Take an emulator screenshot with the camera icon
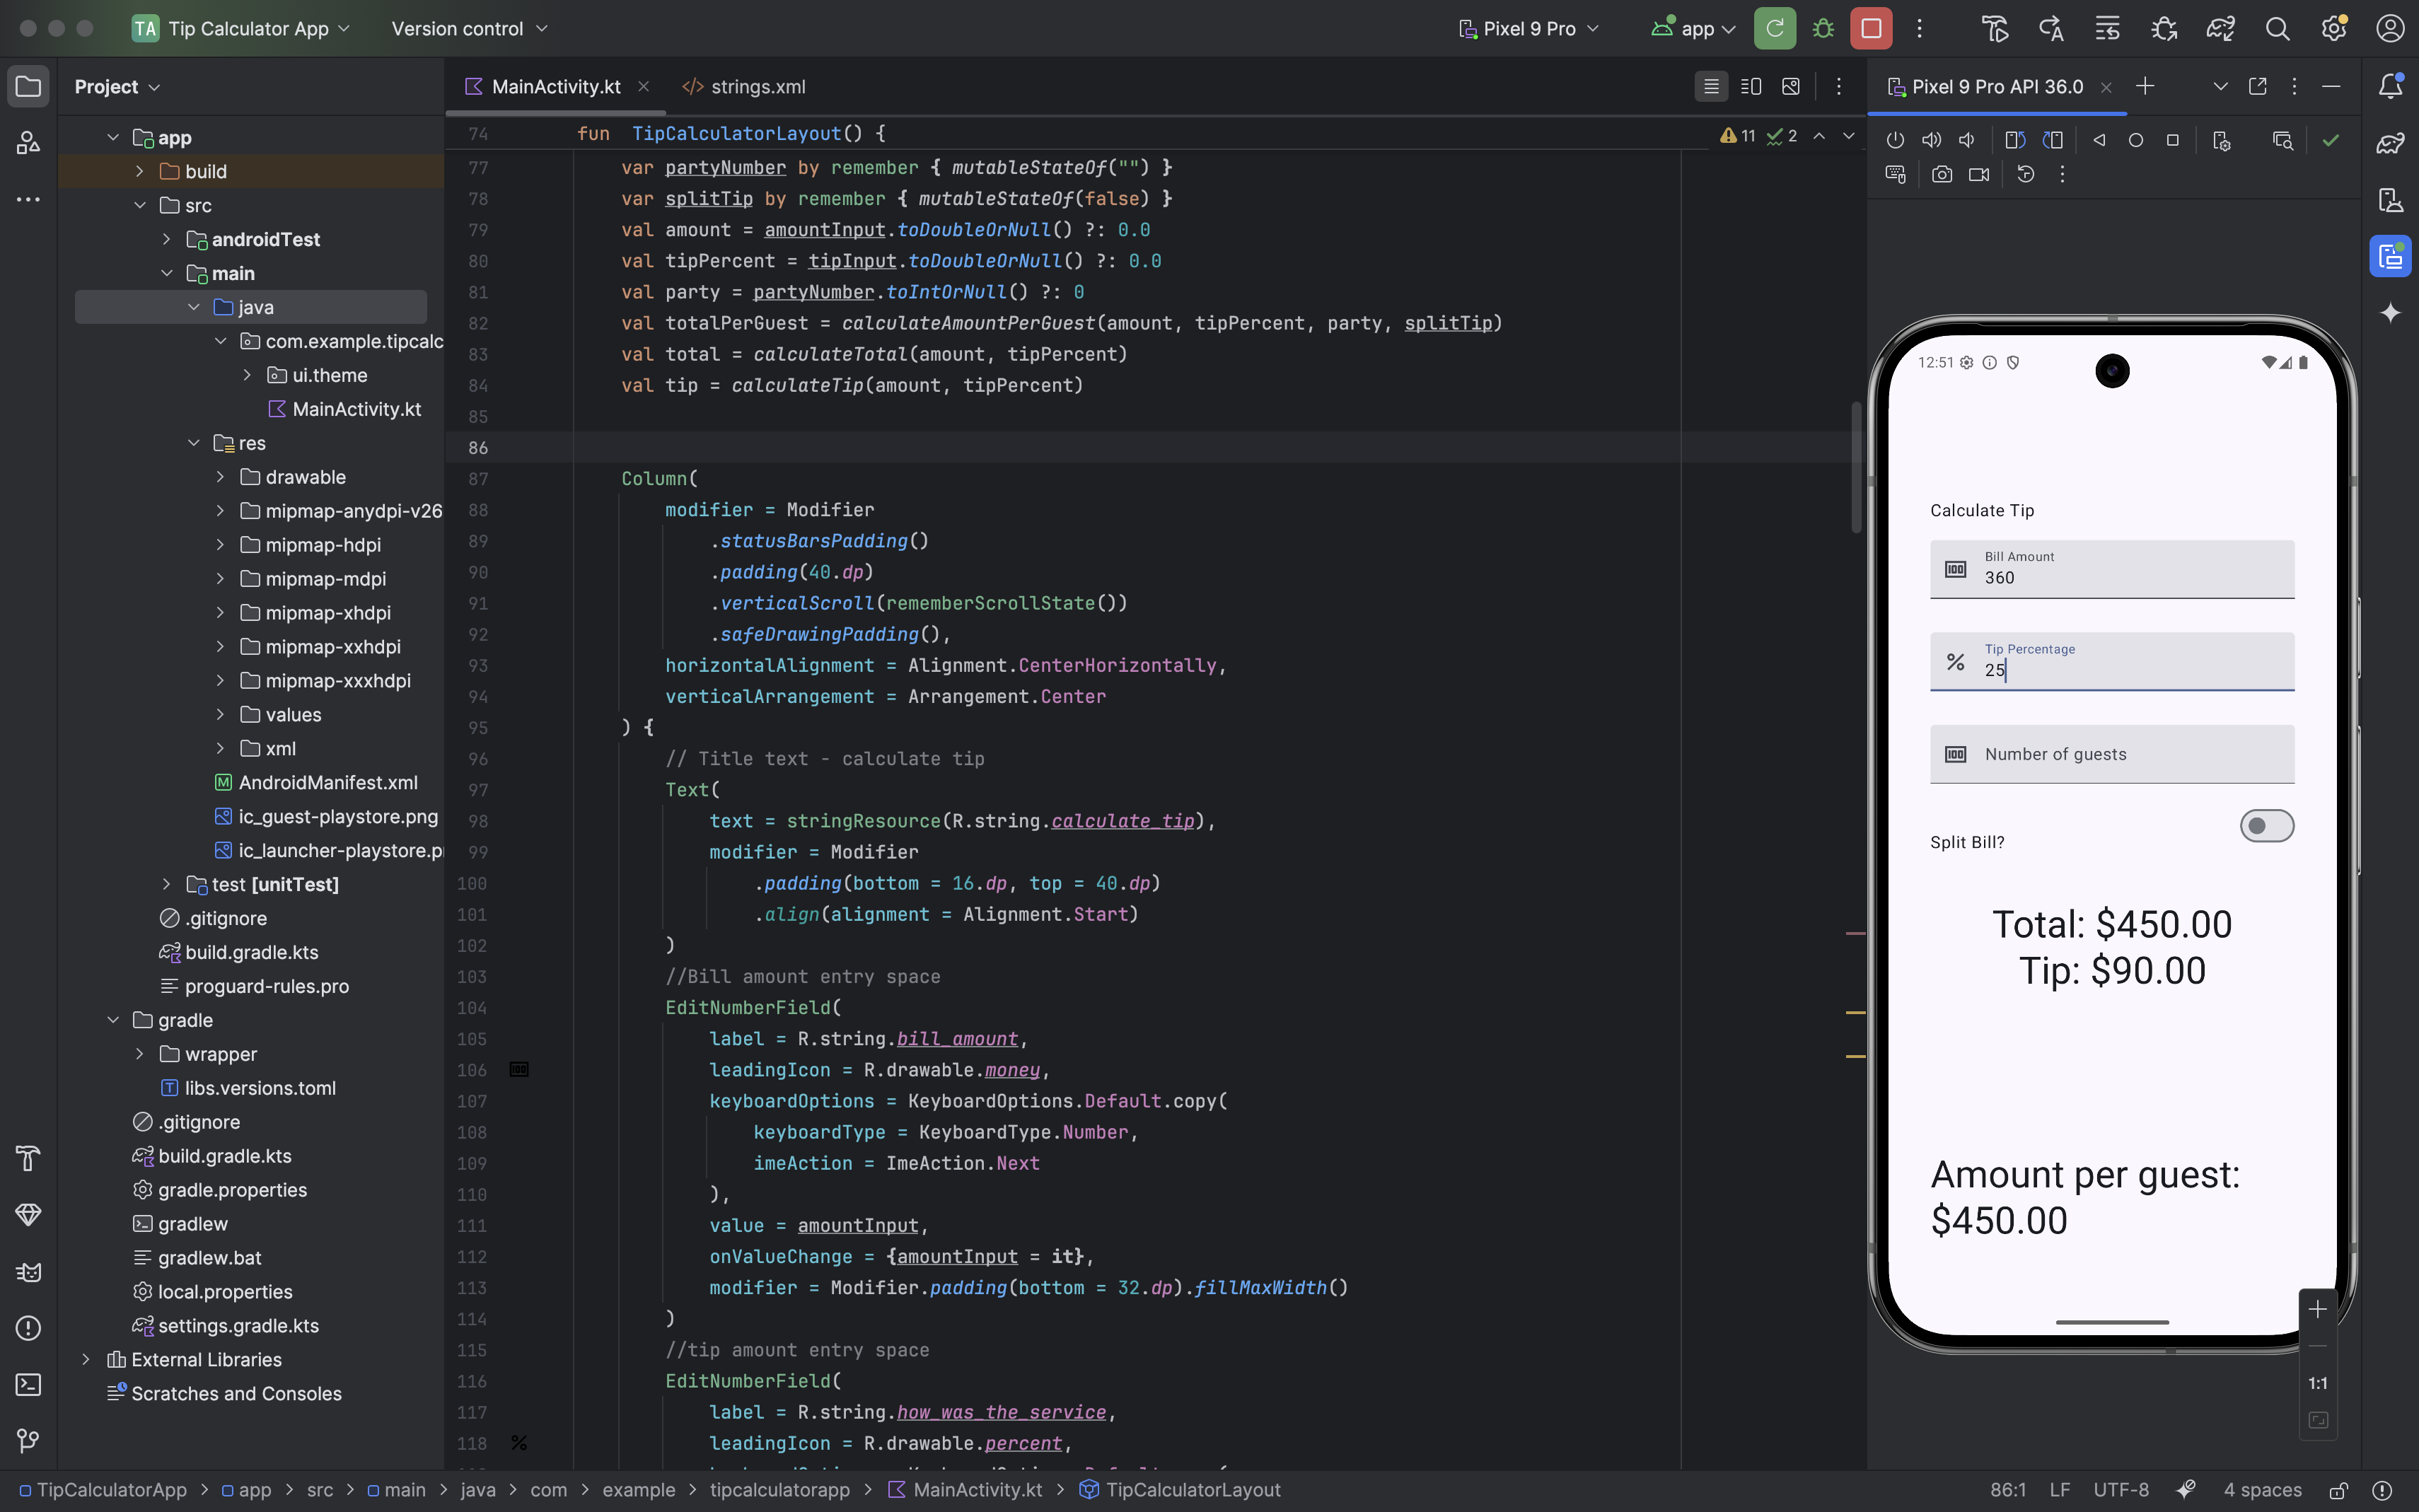This screenshot has height=1512, width=2419. pos(1941,174)
